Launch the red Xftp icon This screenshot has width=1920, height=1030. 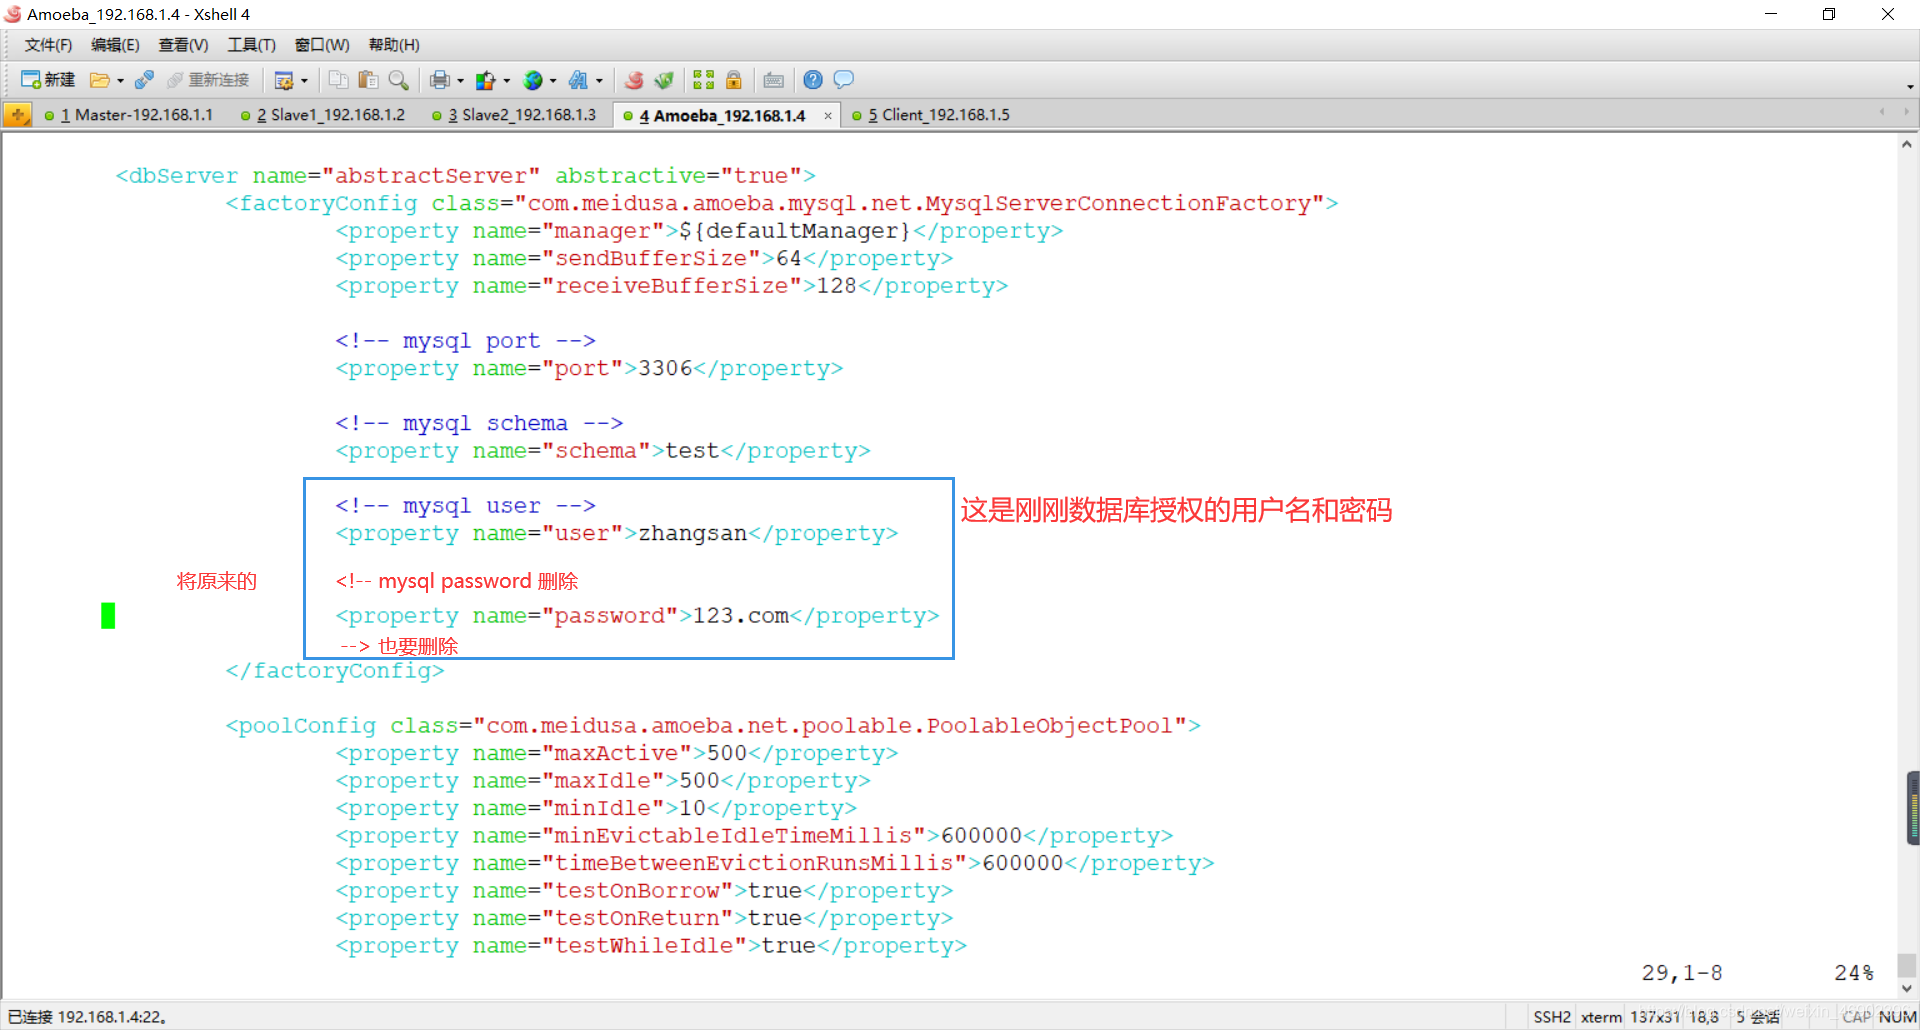(634, 80)
